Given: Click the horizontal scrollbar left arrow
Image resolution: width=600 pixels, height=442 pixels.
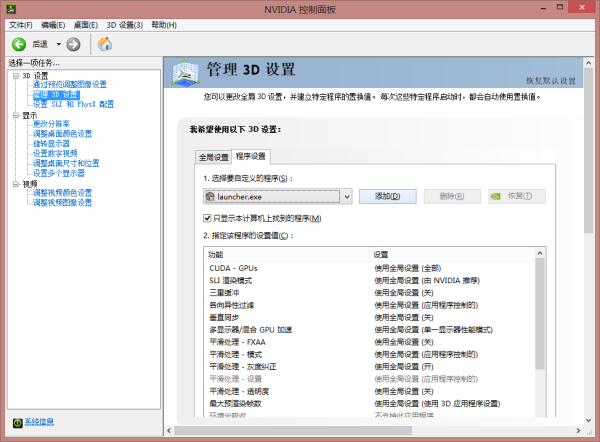Looking at the screenshot, I should (x=169, y=431).
